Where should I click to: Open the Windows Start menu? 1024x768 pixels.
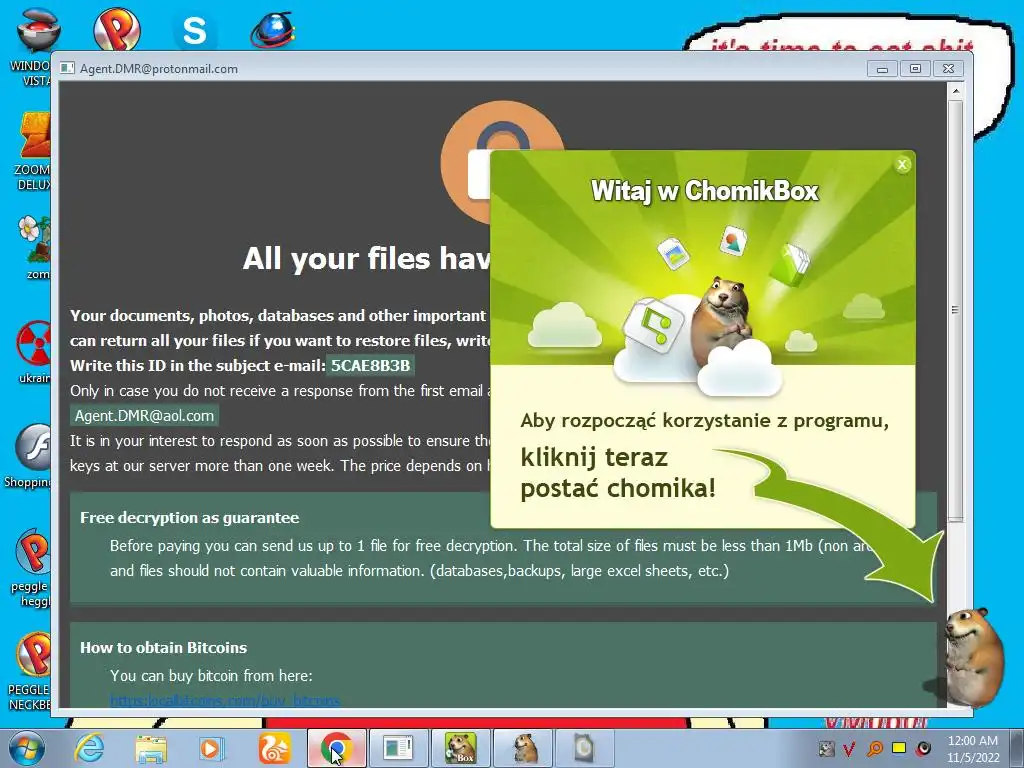click(27, 748)
